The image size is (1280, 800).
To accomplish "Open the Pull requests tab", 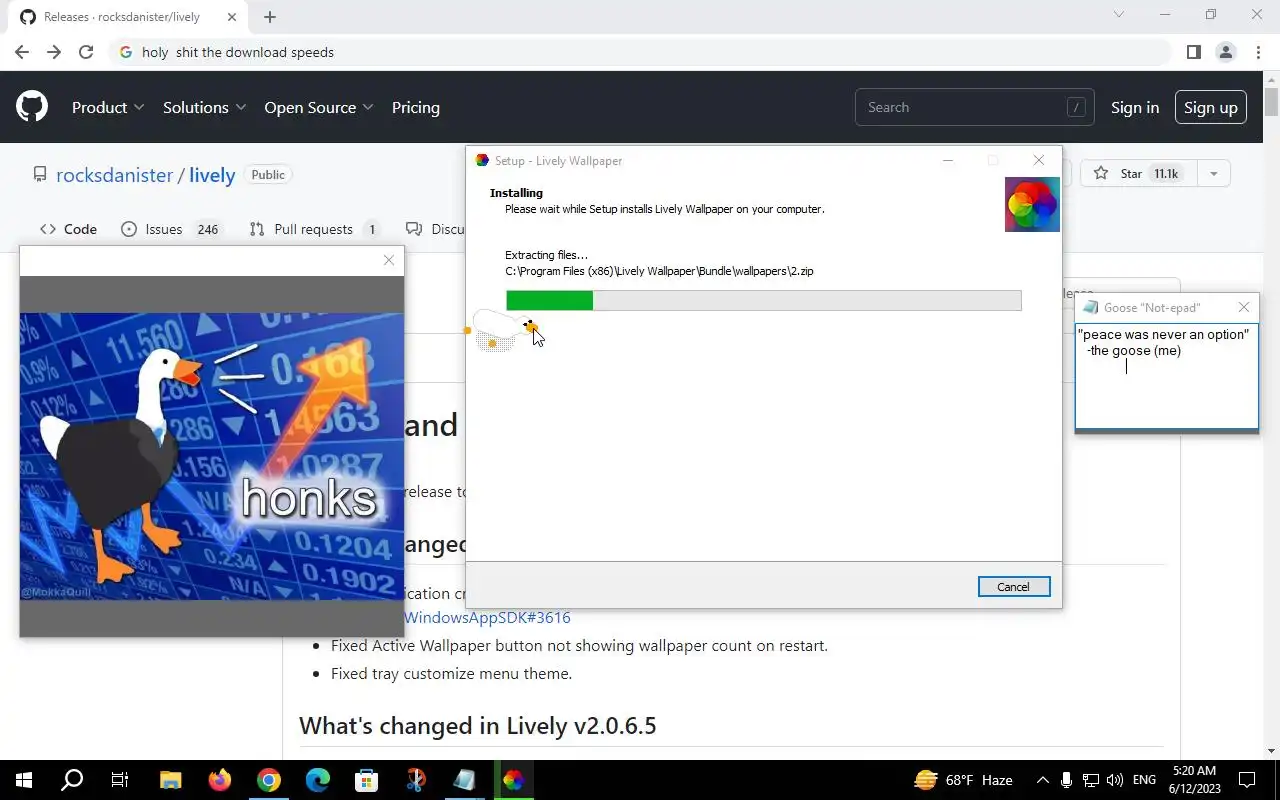I will pos(313,229).
